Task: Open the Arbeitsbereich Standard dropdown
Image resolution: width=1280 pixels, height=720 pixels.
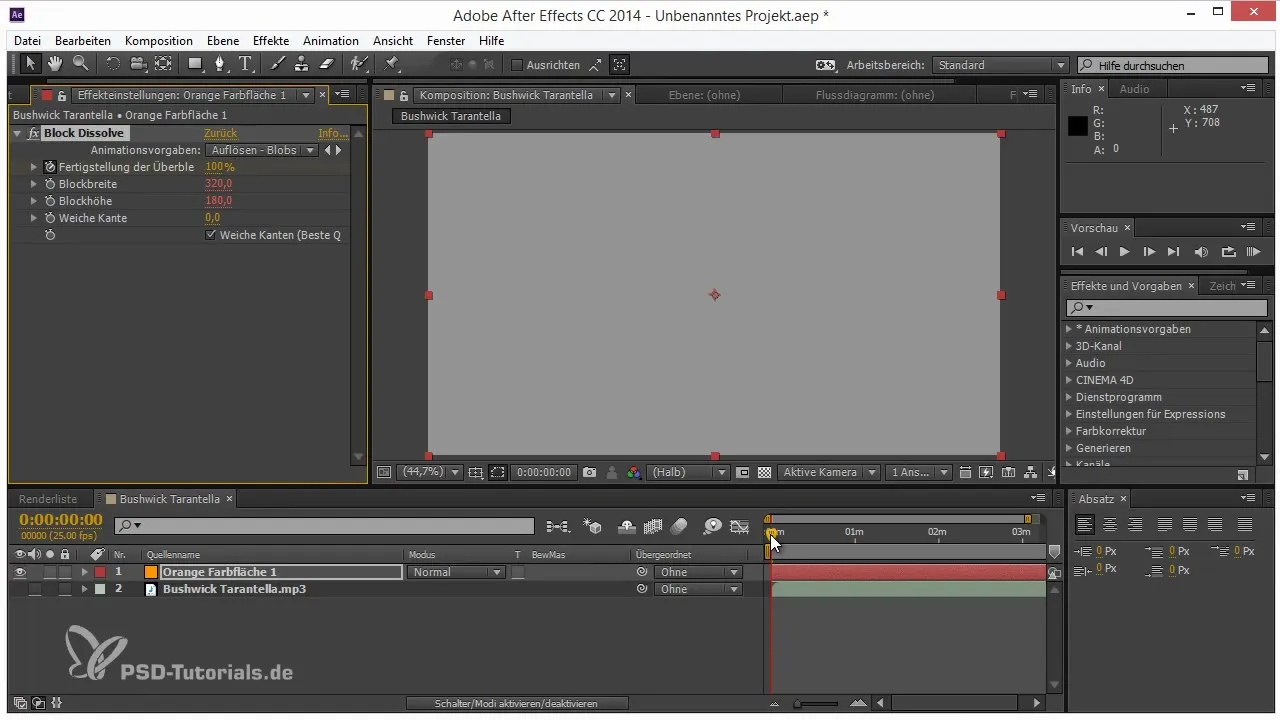Action: tap(1000, 65)
